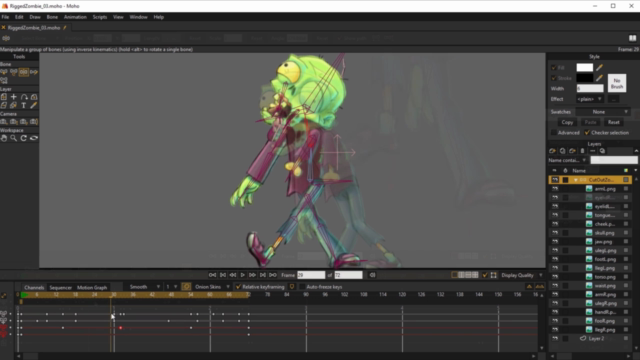
Task: Open the Smooth interpolation dropdown
Action: pyautogui.click(x=143, y=287)
